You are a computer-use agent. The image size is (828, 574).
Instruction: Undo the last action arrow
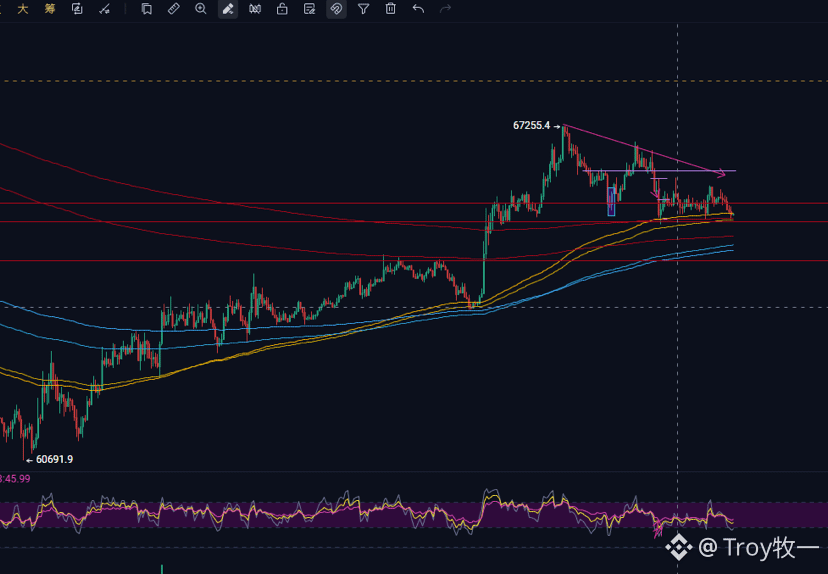point(418,8)
